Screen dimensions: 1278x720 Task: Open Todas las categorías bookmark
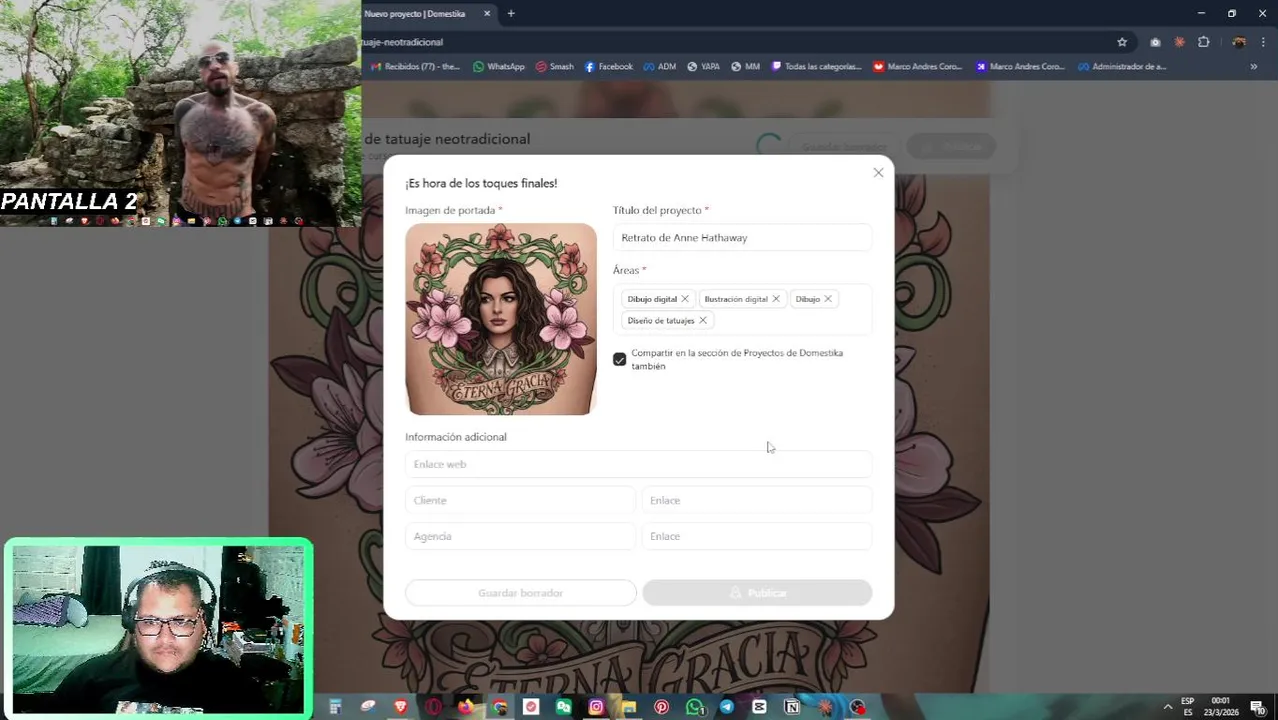[816, 67]
